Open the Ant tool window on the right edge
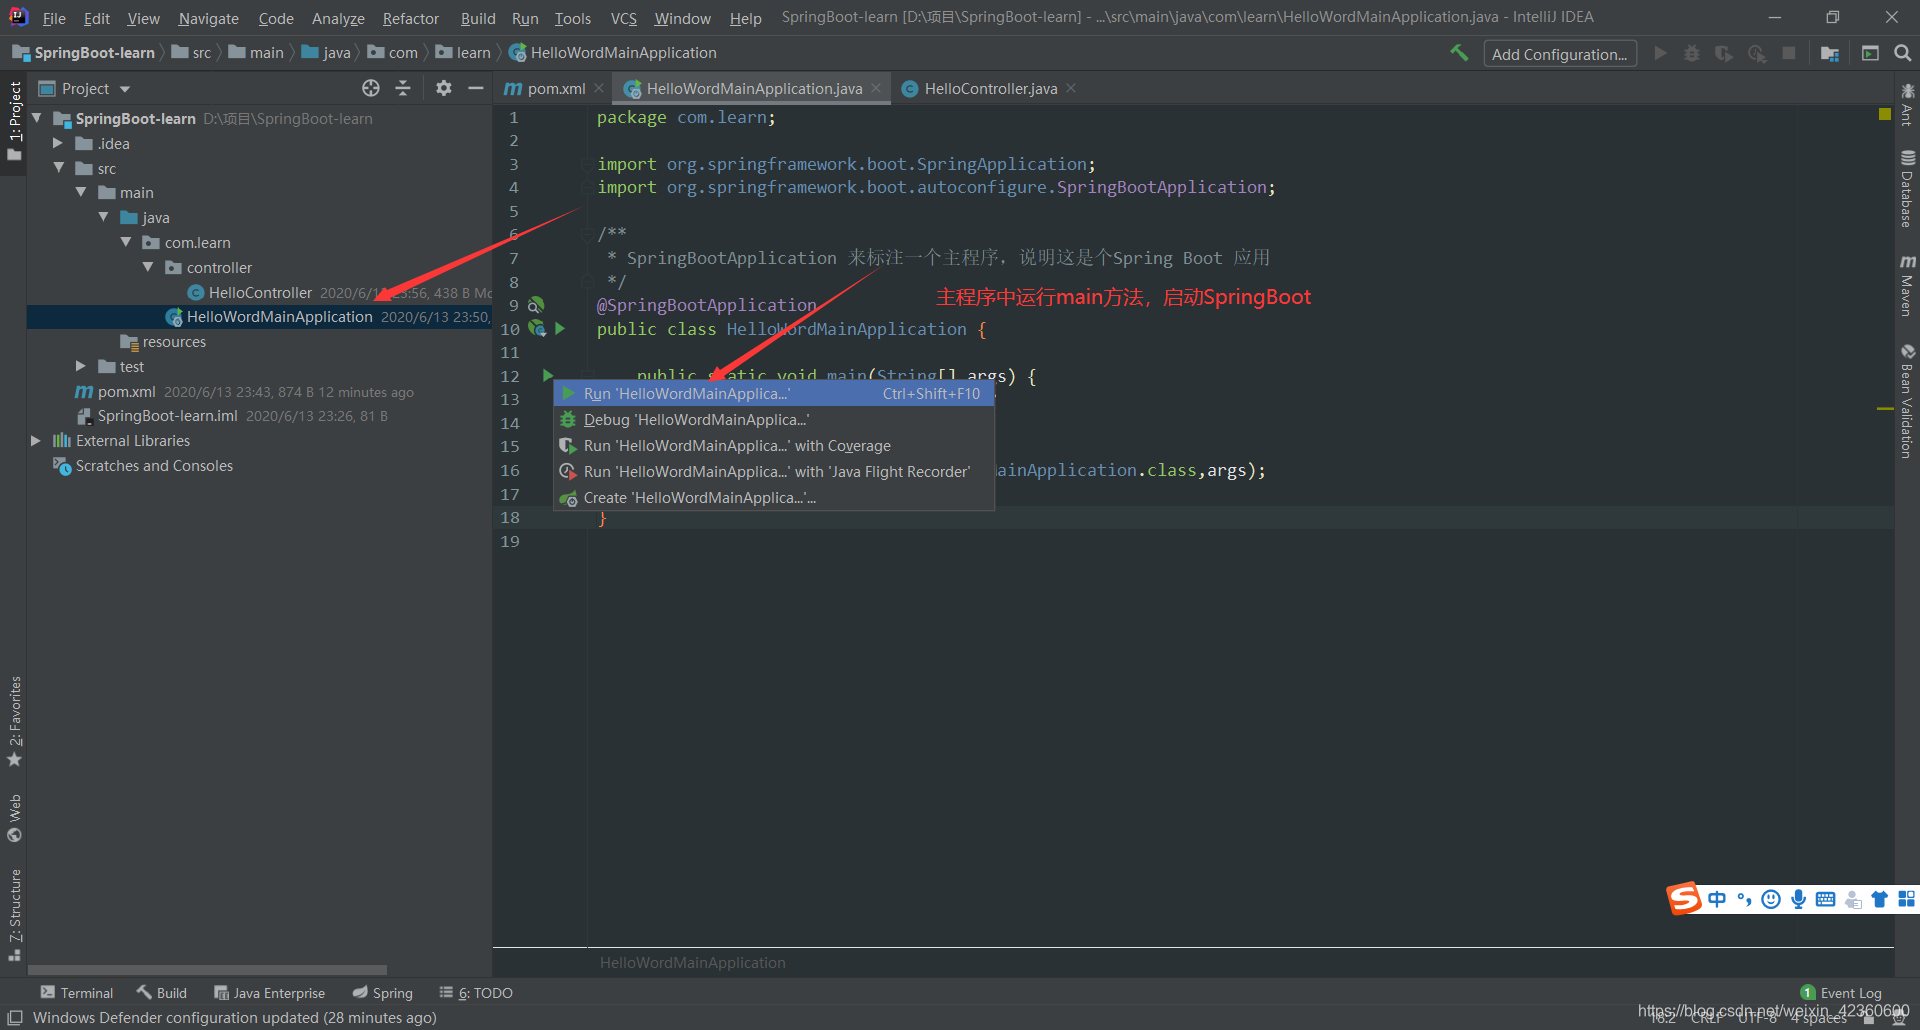The height and width of the screenshot is (1030, 1920). point(1907,104)
